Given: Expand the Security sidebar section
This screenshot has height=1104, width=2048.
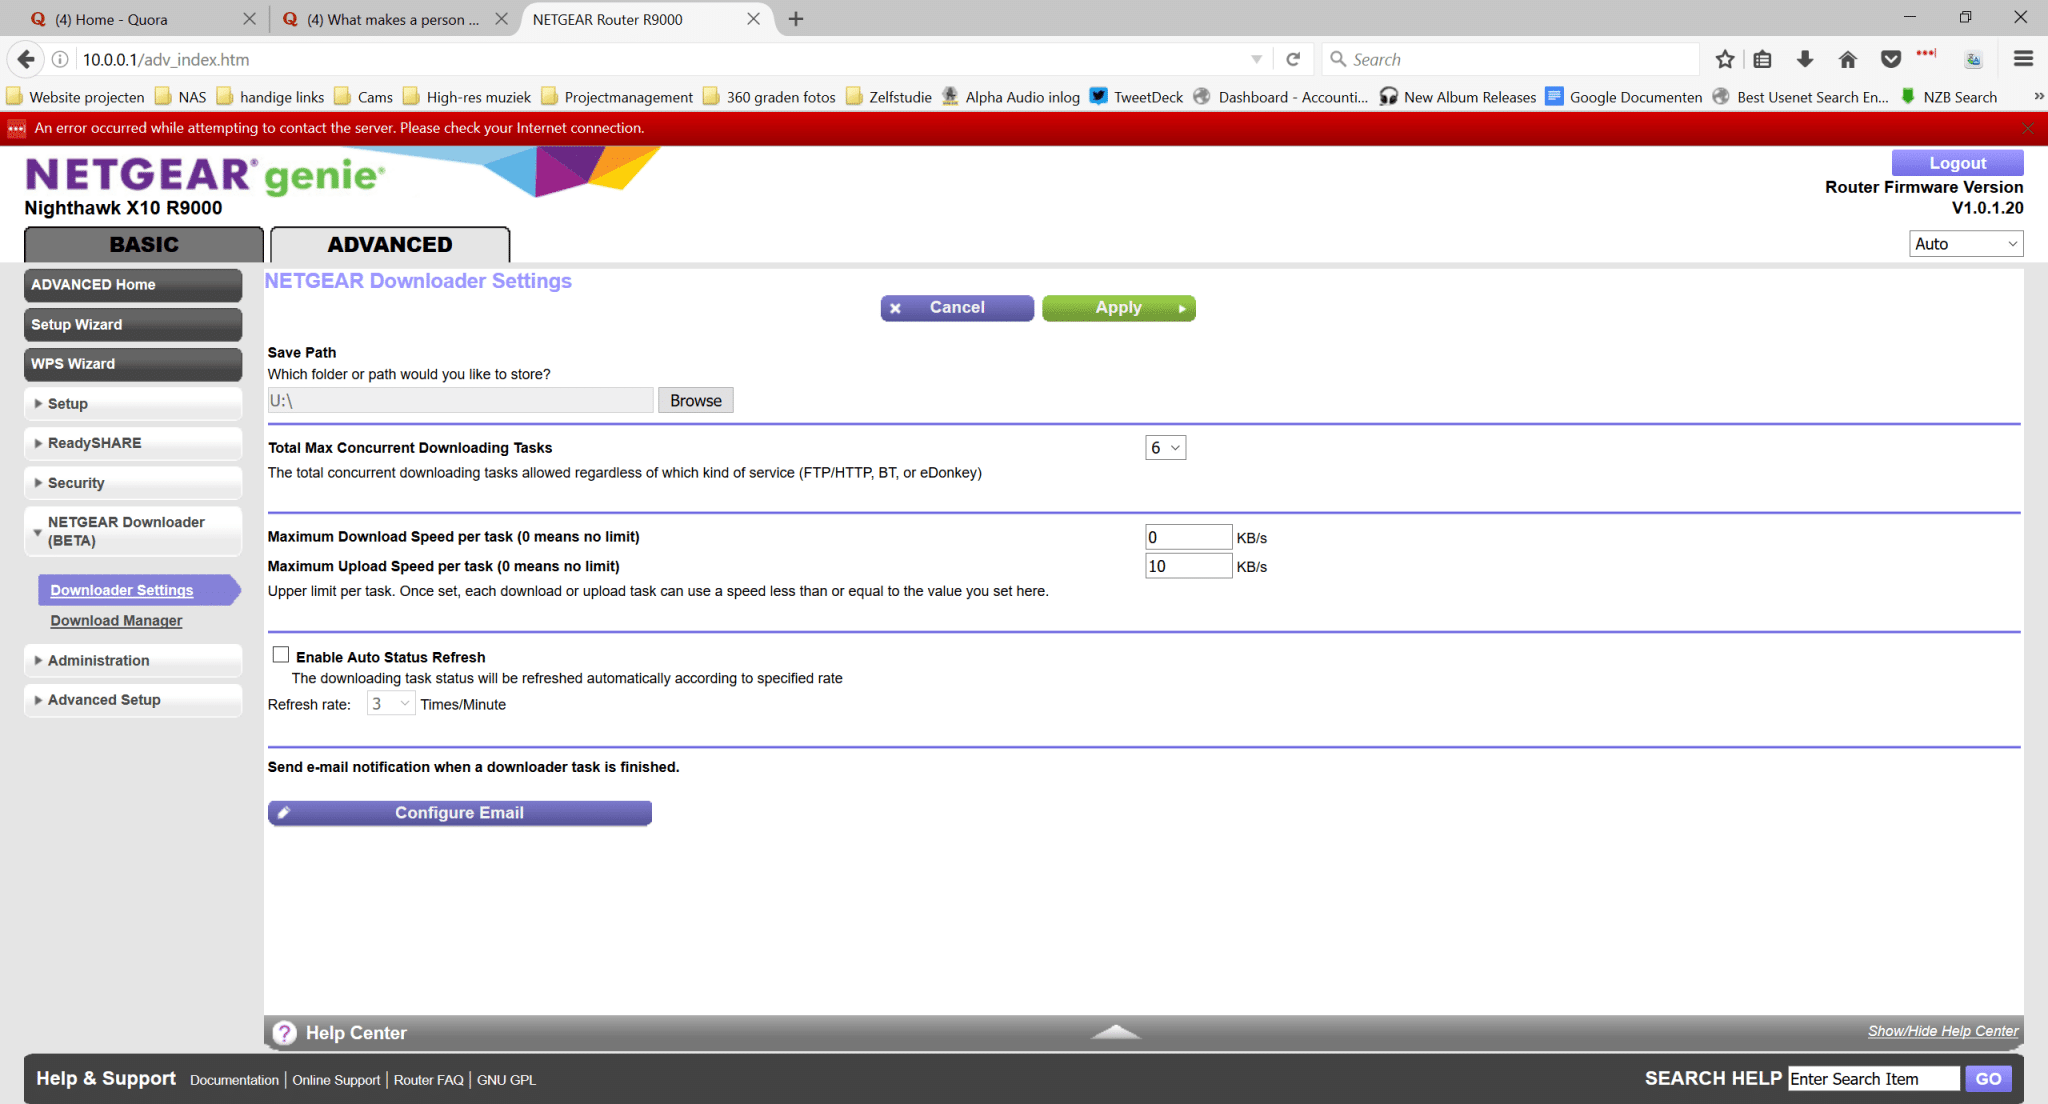Looking at the screenshot, I should [x=133, y=483].
